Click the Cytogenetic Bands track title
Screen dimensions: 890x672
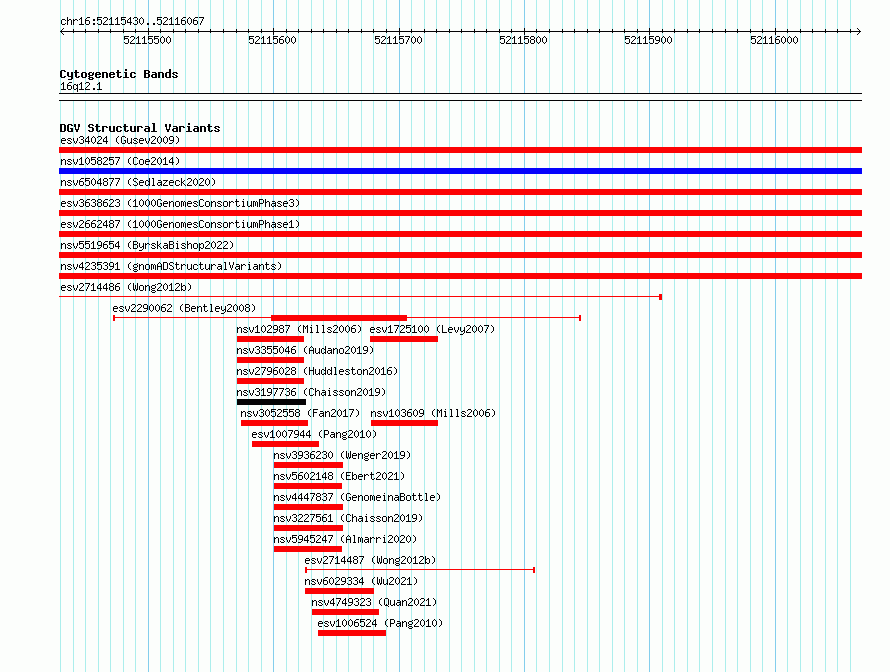pos(119,74)
